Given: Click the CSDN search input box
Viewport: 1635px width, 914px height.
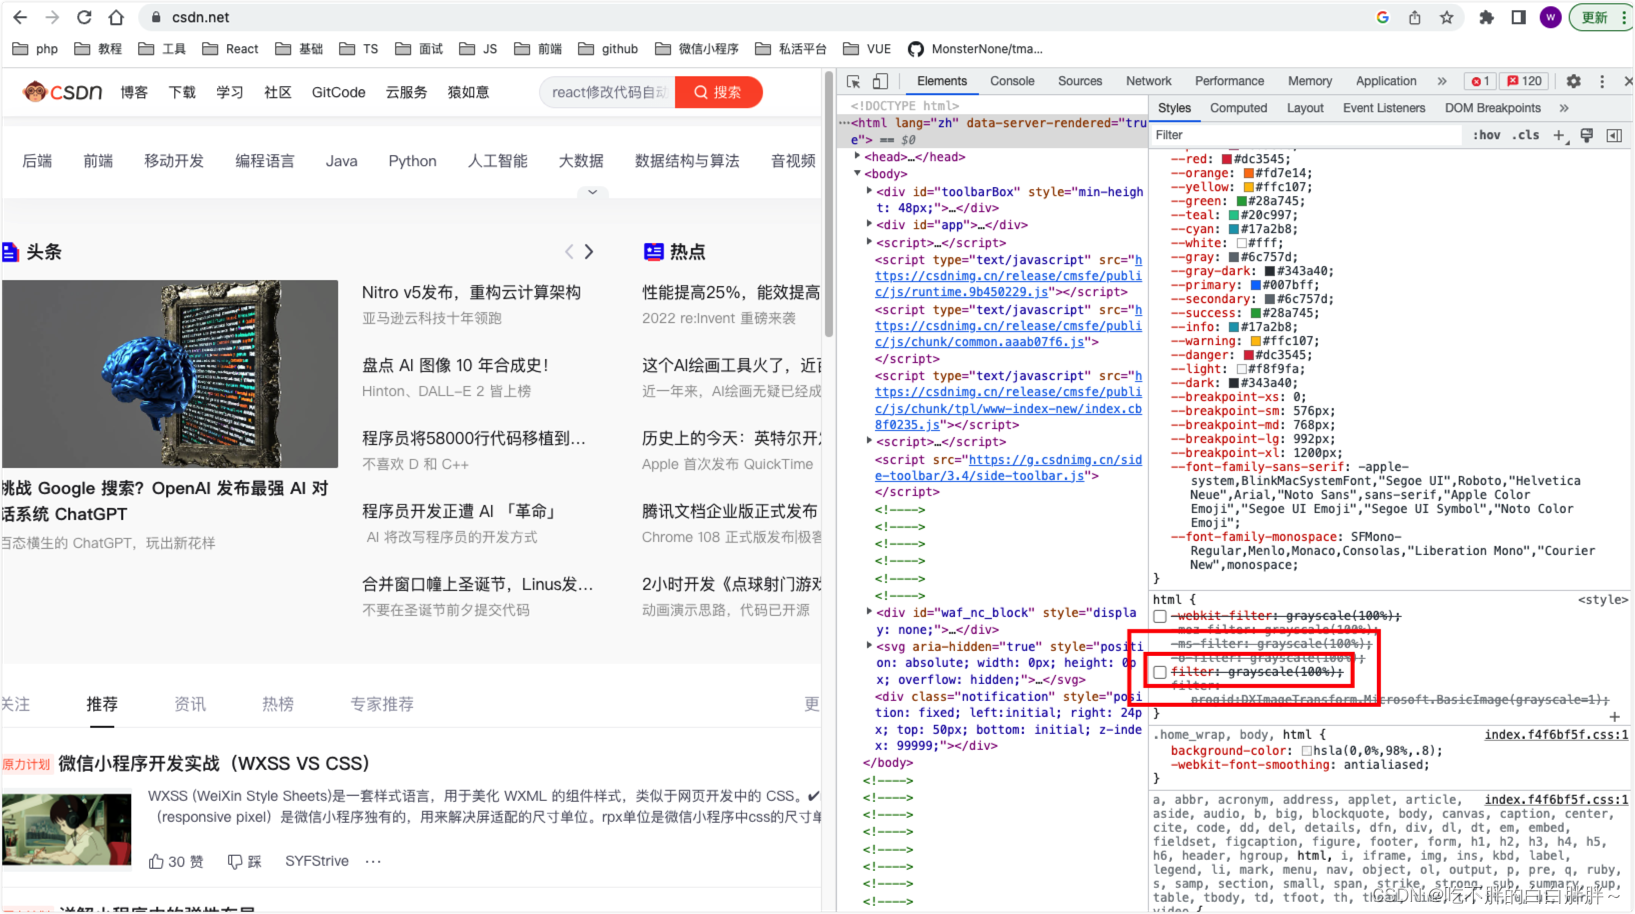Looking at the screenshot, I should (608, 92).
